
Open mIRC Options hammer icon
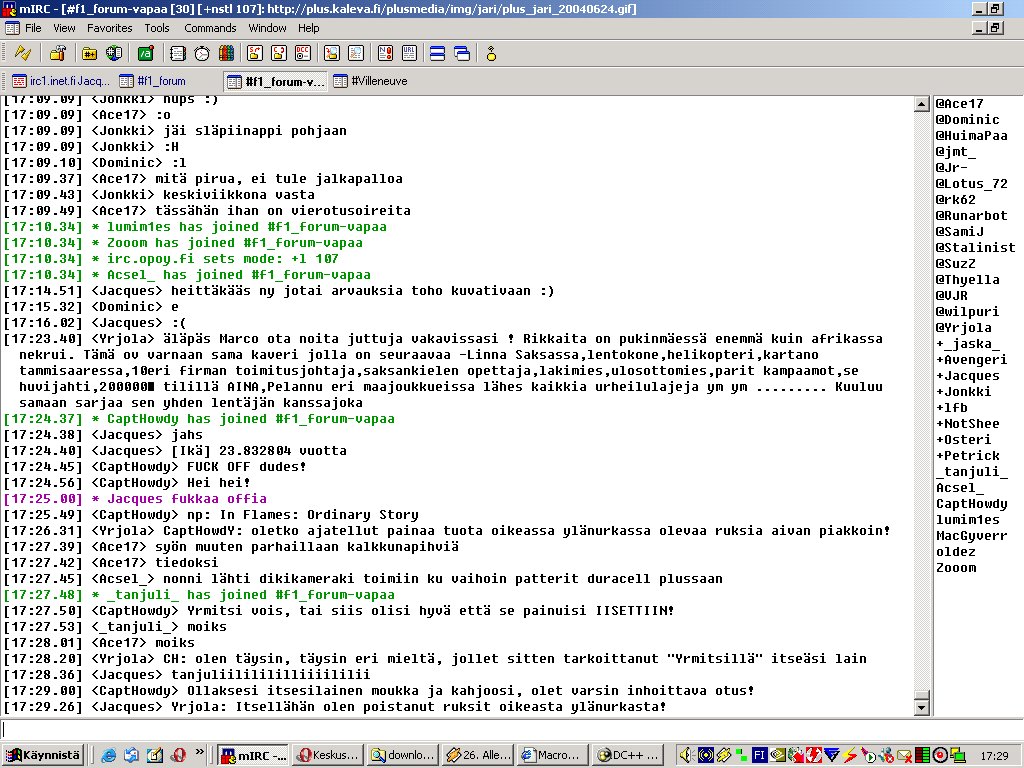point(58,53)
